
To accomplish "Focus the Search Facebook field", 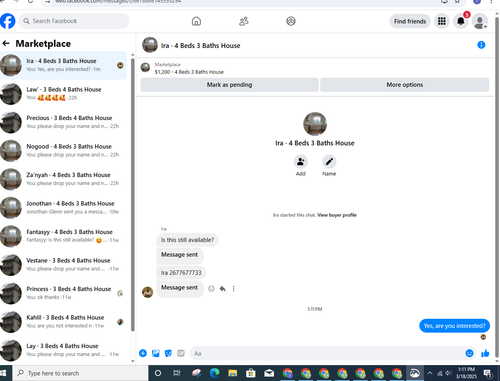I will click(x=74, y=21).
